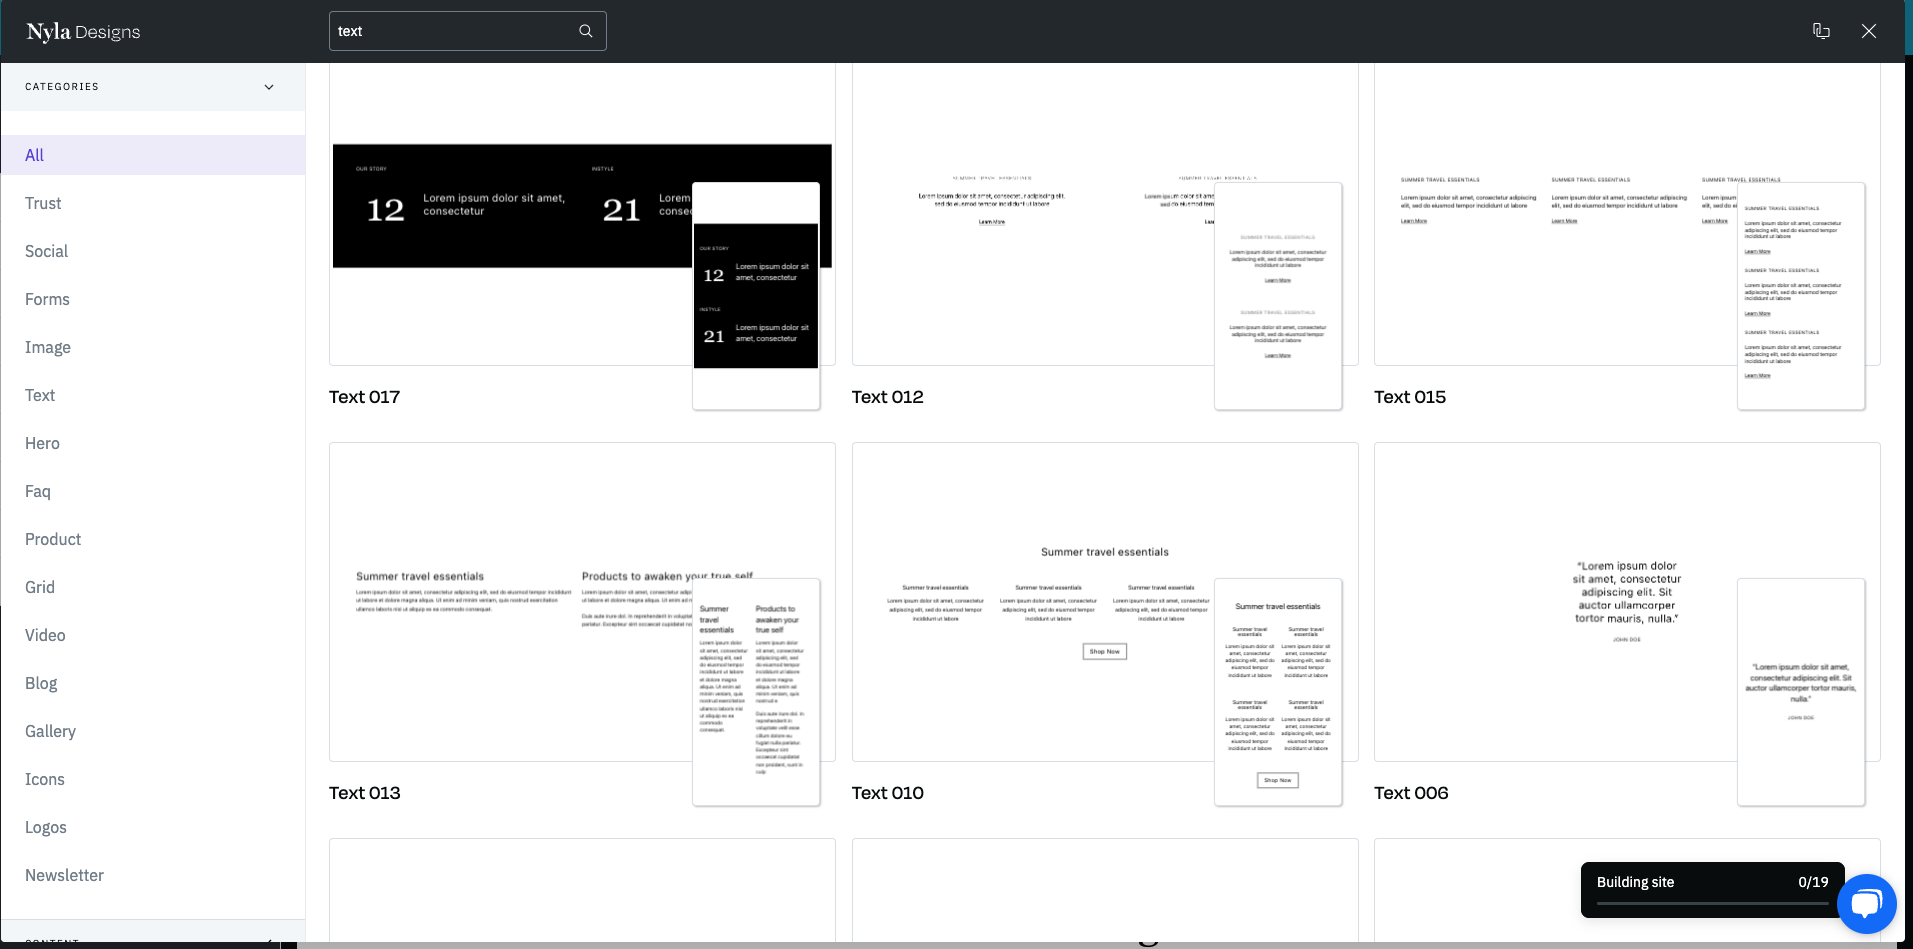This screenshot has width=1913, height=949.
Task: Open the chat support bubble
Action: pyautogui.click(x=1866, y=904)
